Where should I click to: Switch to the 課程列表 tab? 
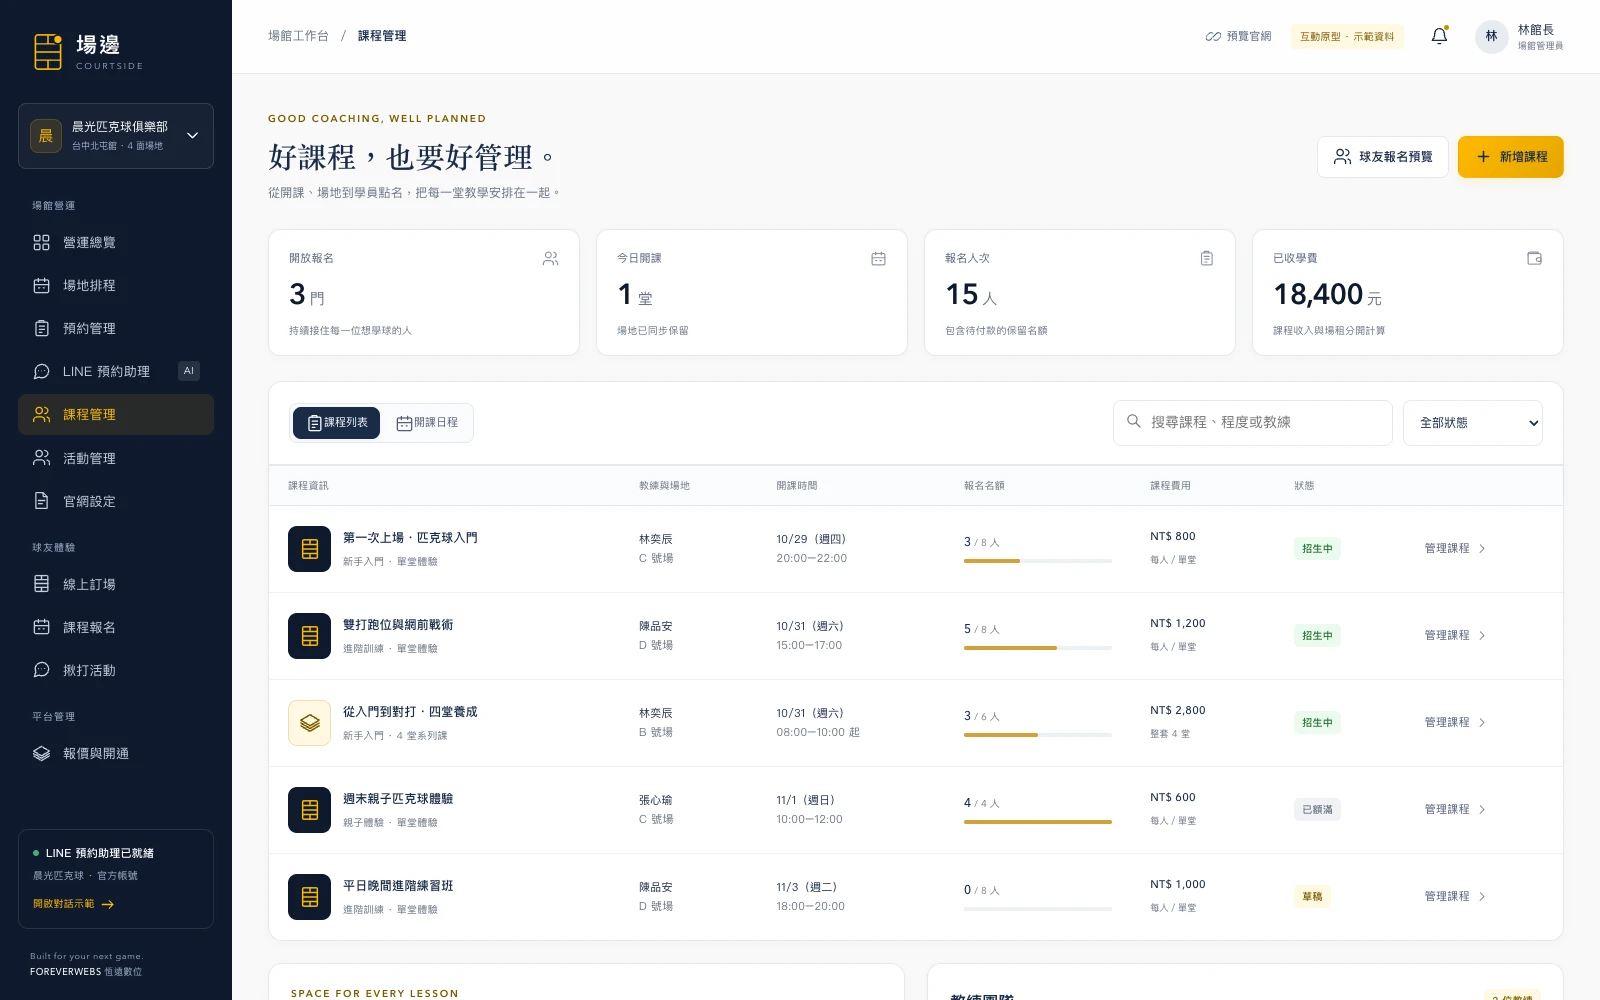(x=337, y=423)
